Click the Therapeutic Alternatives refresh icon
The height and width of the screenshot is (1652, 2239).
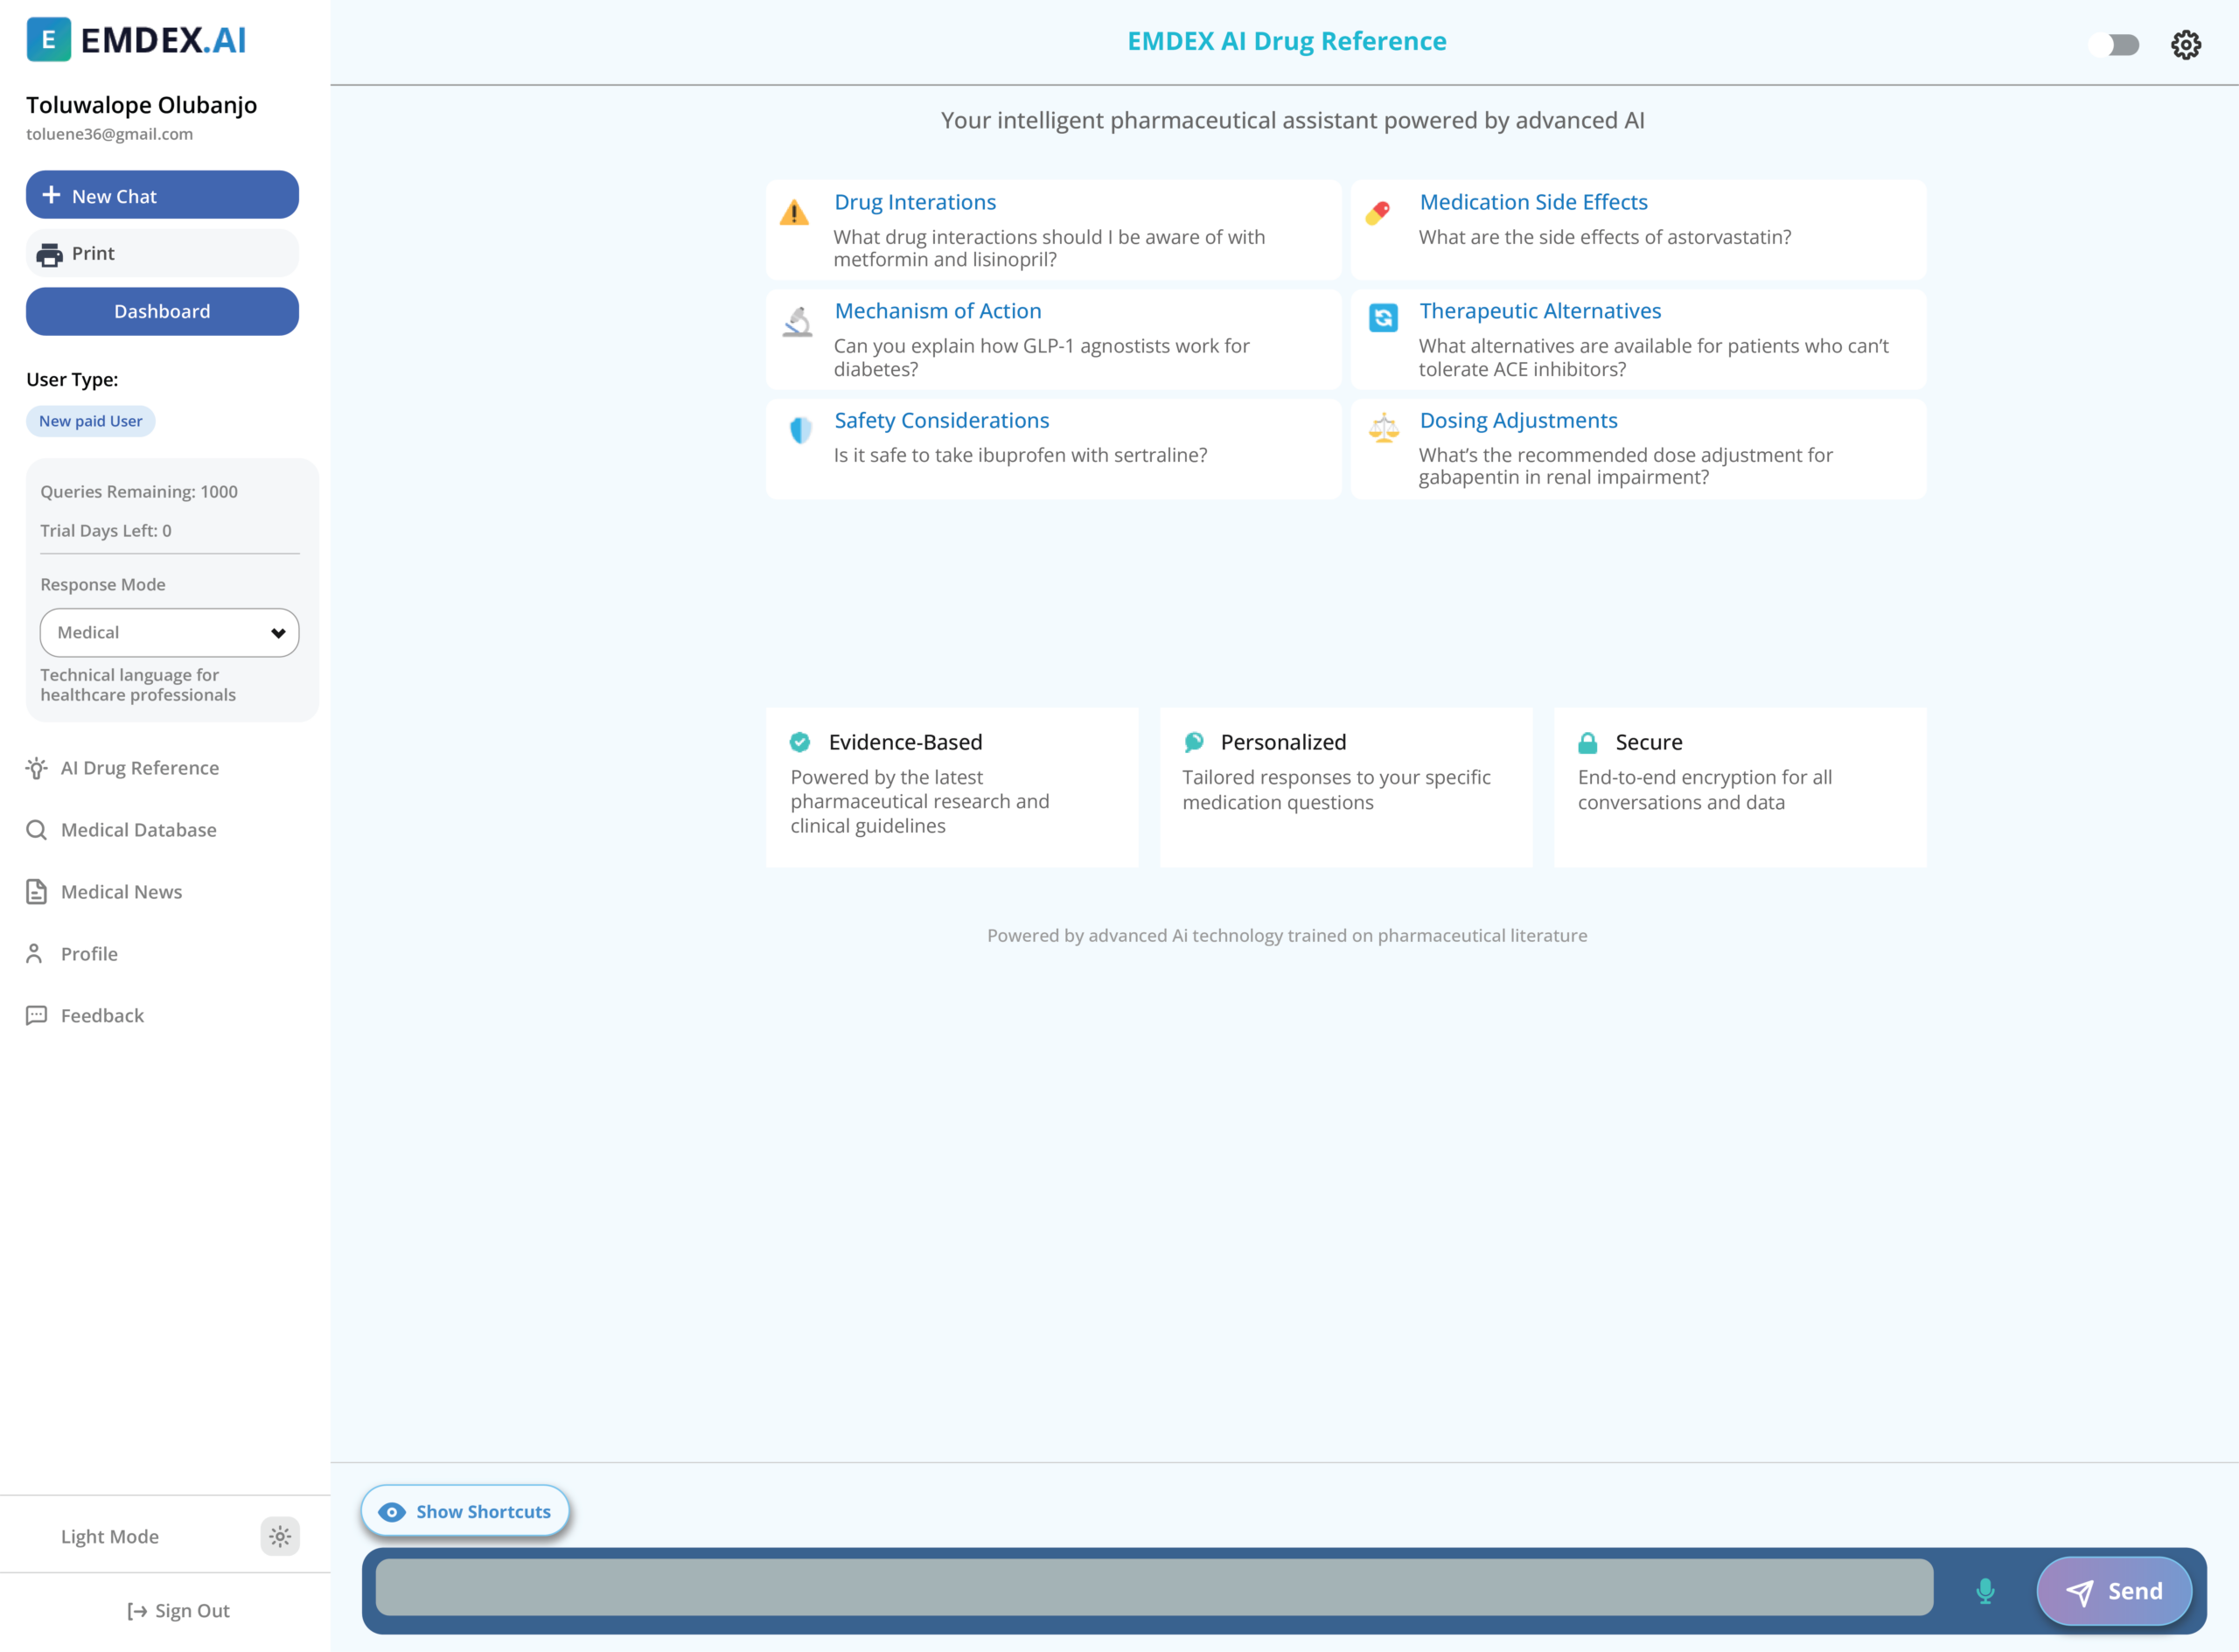[x=1383, y=318]
